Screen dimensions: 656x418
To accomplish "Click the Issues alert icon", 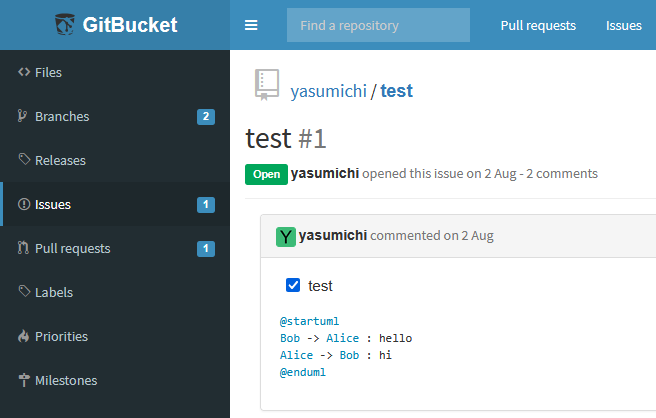I will coord(24,204).
